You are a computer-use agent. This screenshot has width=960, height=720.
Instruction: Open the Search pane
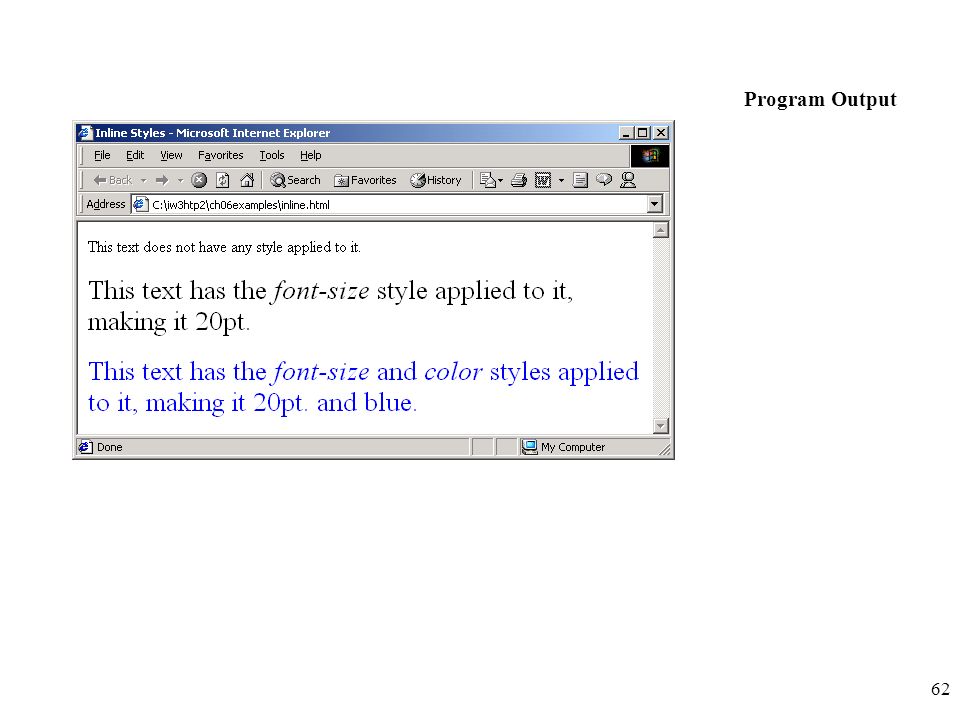coord(296,180)
